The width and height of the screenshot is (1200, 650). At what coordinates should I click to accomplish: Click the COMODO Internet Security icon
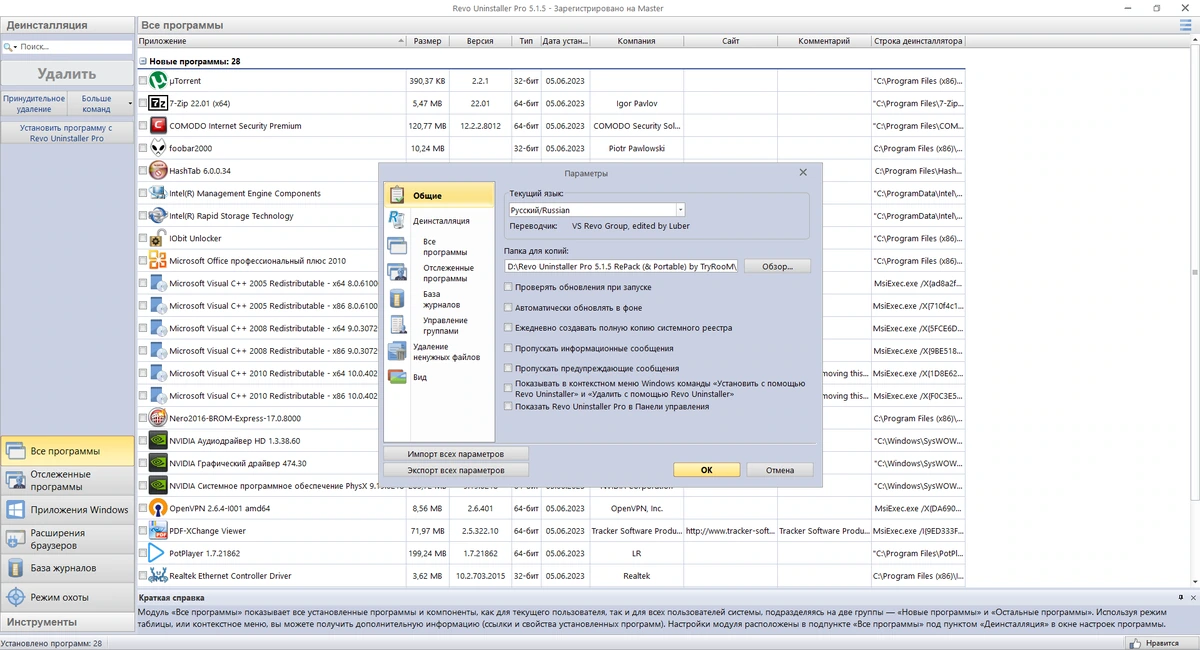(158, 126)
